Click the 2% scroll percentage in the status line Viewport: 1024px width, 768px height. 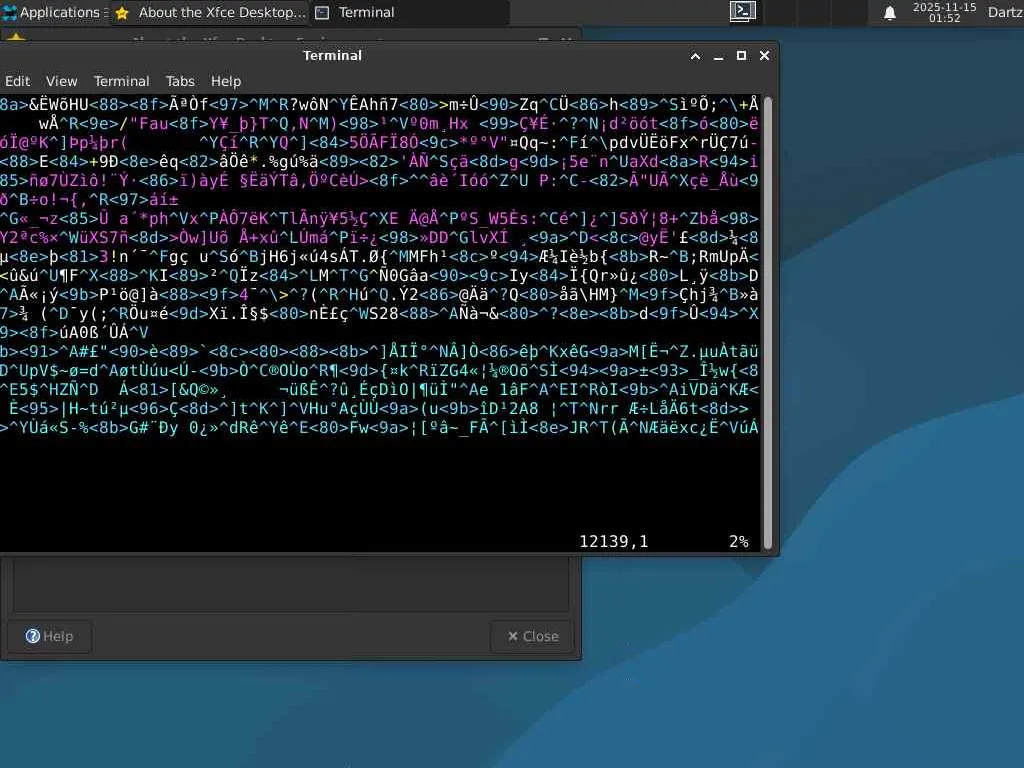tap(739, 541)
